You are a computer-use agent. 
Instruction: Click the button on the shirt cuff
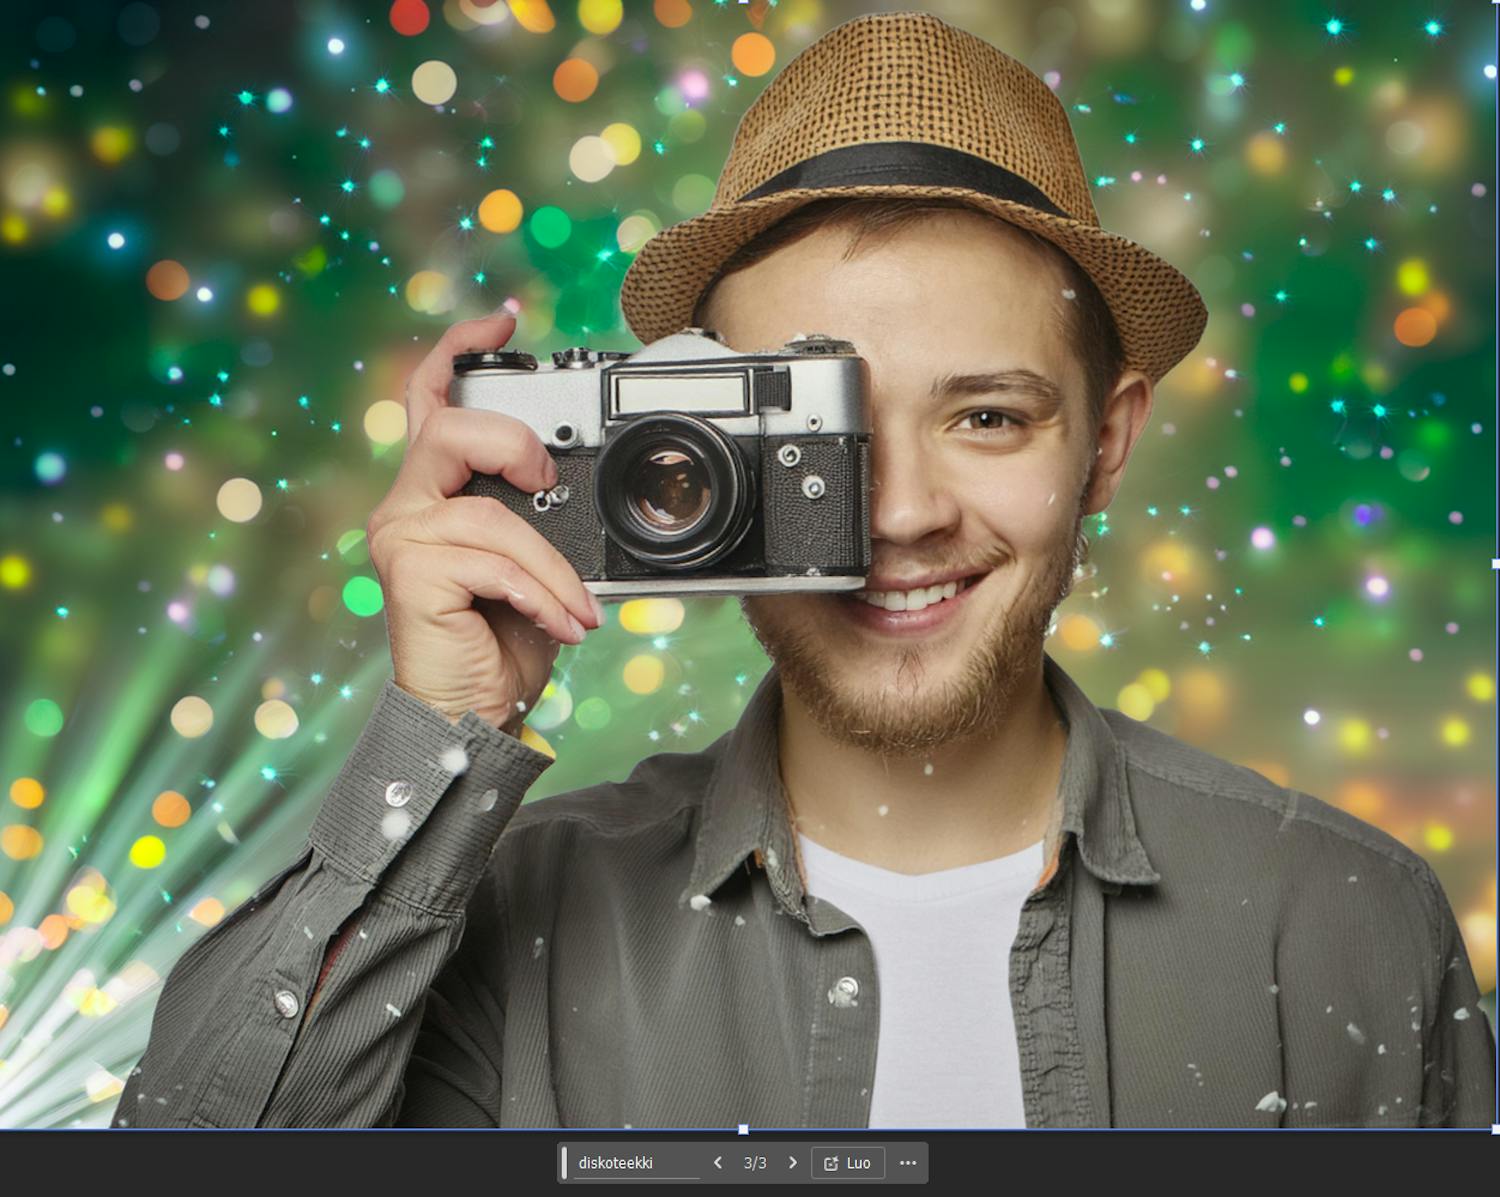(398, 794)
